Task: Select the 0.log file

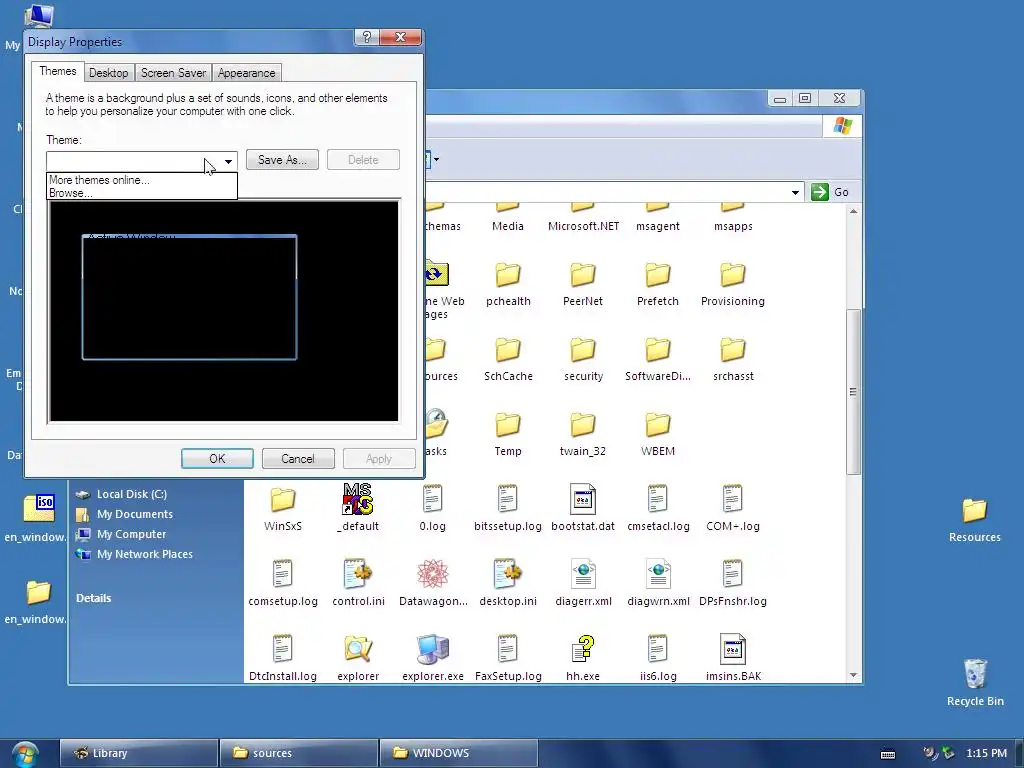Action: click(x=432, y=509)
